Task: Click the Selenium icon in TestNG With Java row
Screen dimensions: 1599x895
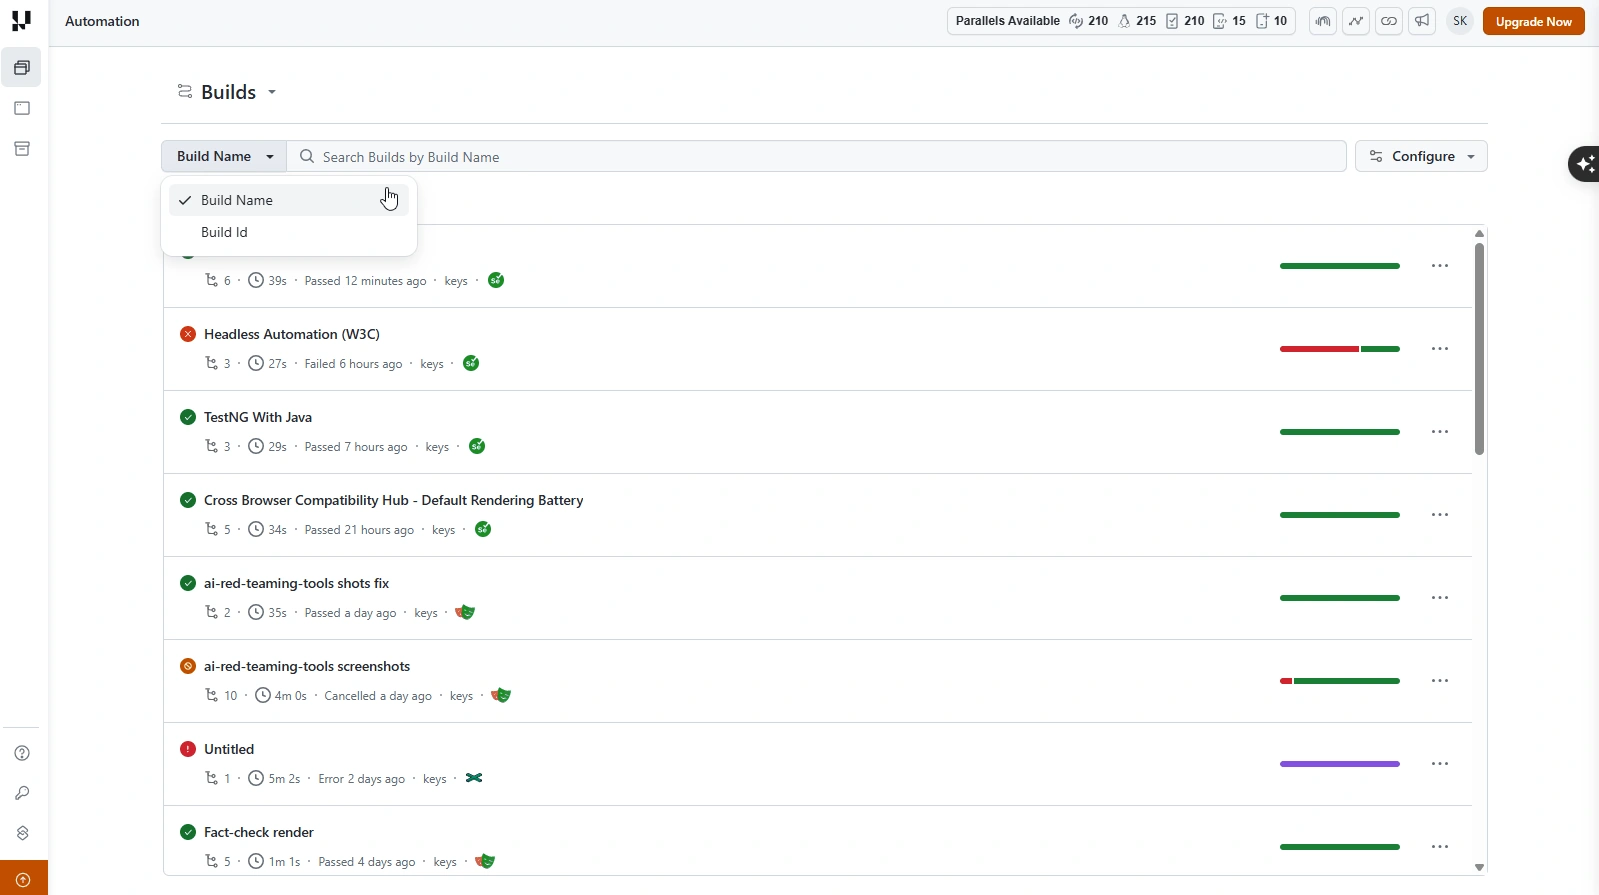Action: [x=477, y=446]
